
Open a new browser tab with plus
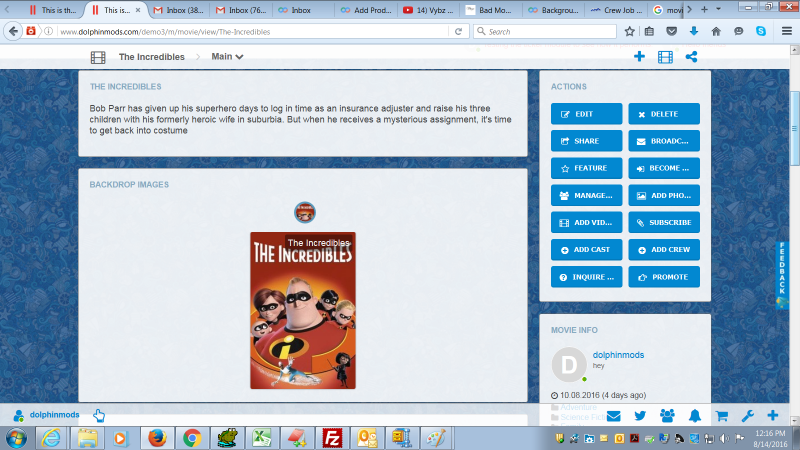704,10
